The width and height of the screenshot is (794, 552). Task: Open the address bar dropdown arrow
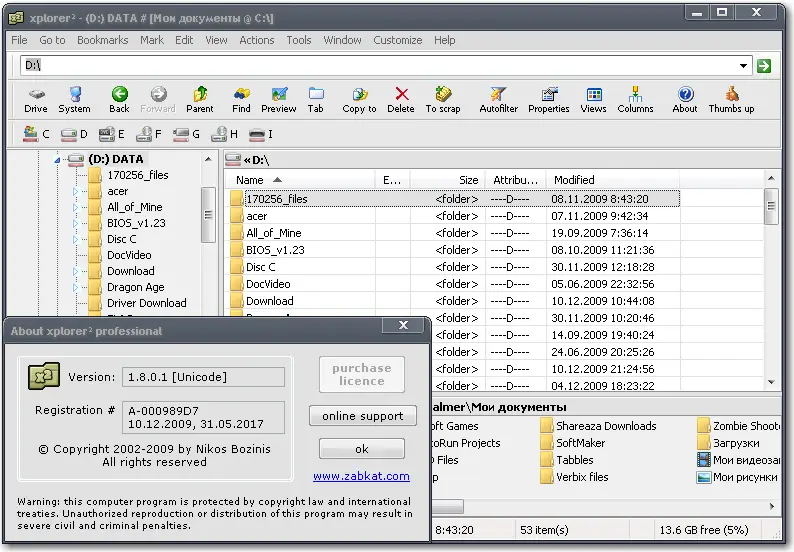pyautogui.click(x=743, y=65)
